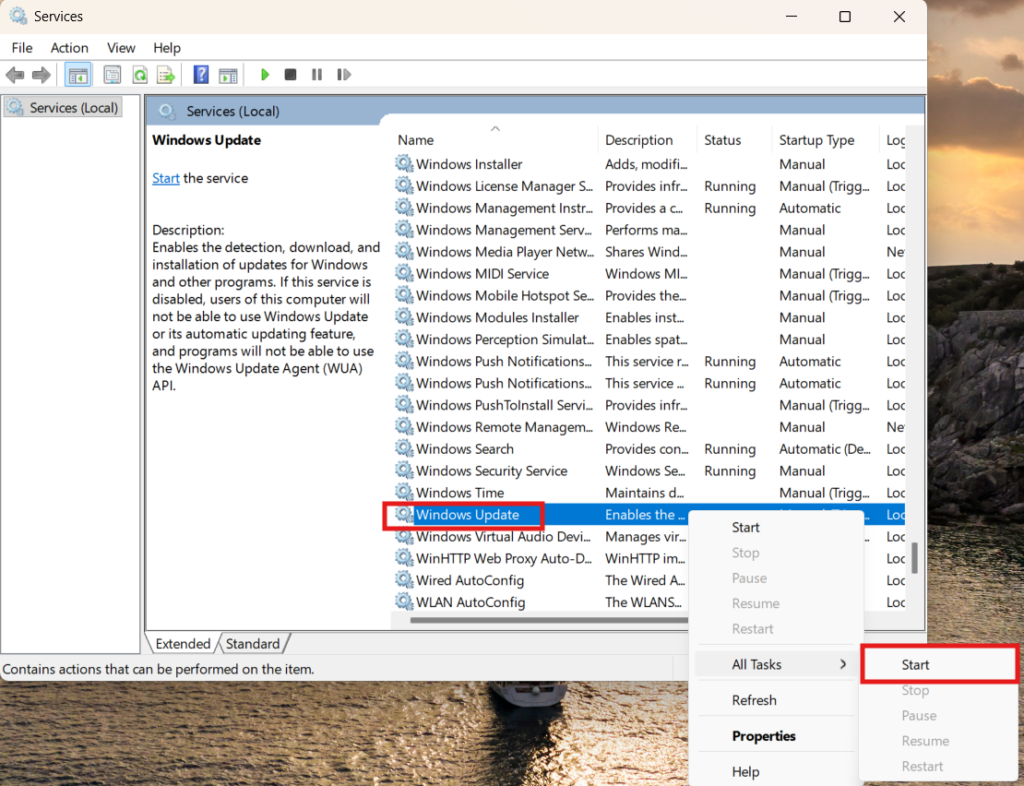Click the Pause Service toolbar icon
The image size is (1024, 786).
[x=317, y=74]
